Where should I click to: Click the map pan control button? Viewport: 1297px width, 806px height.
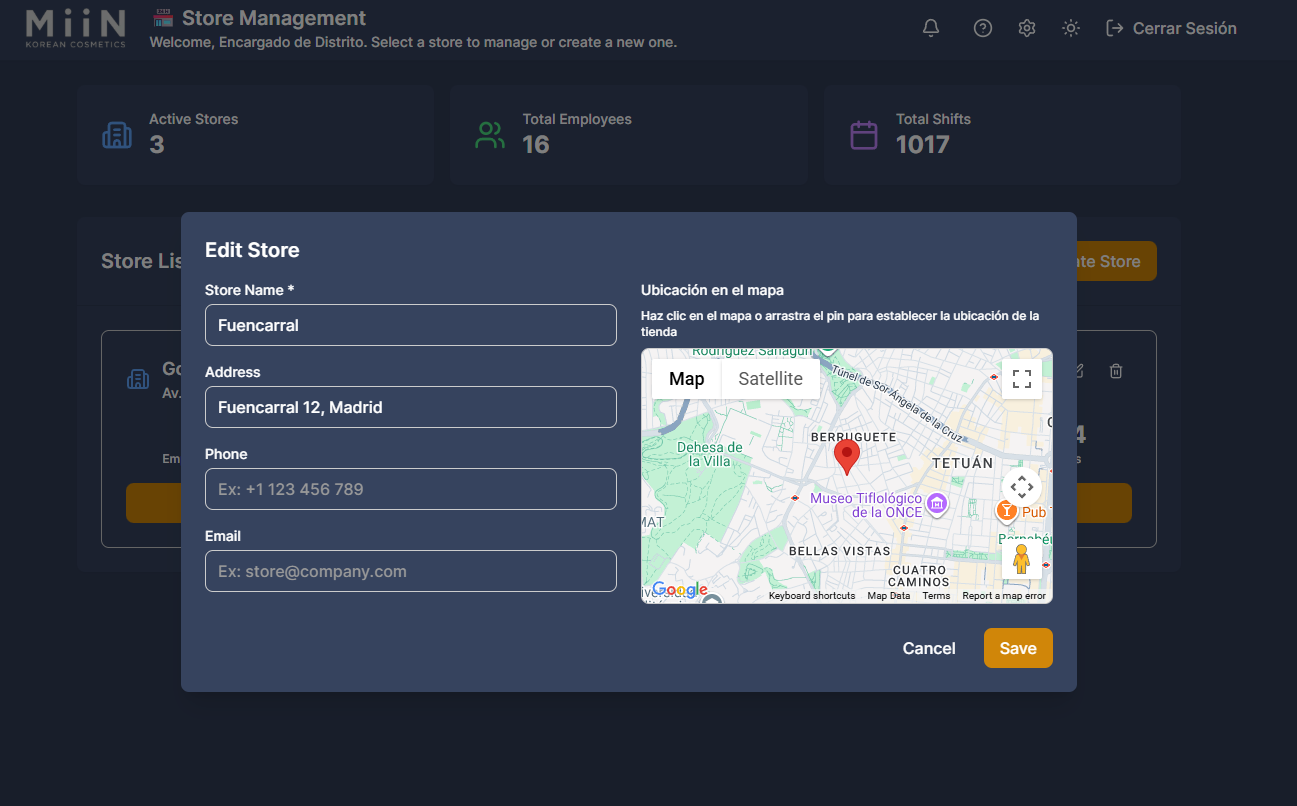coord(1022,487)
